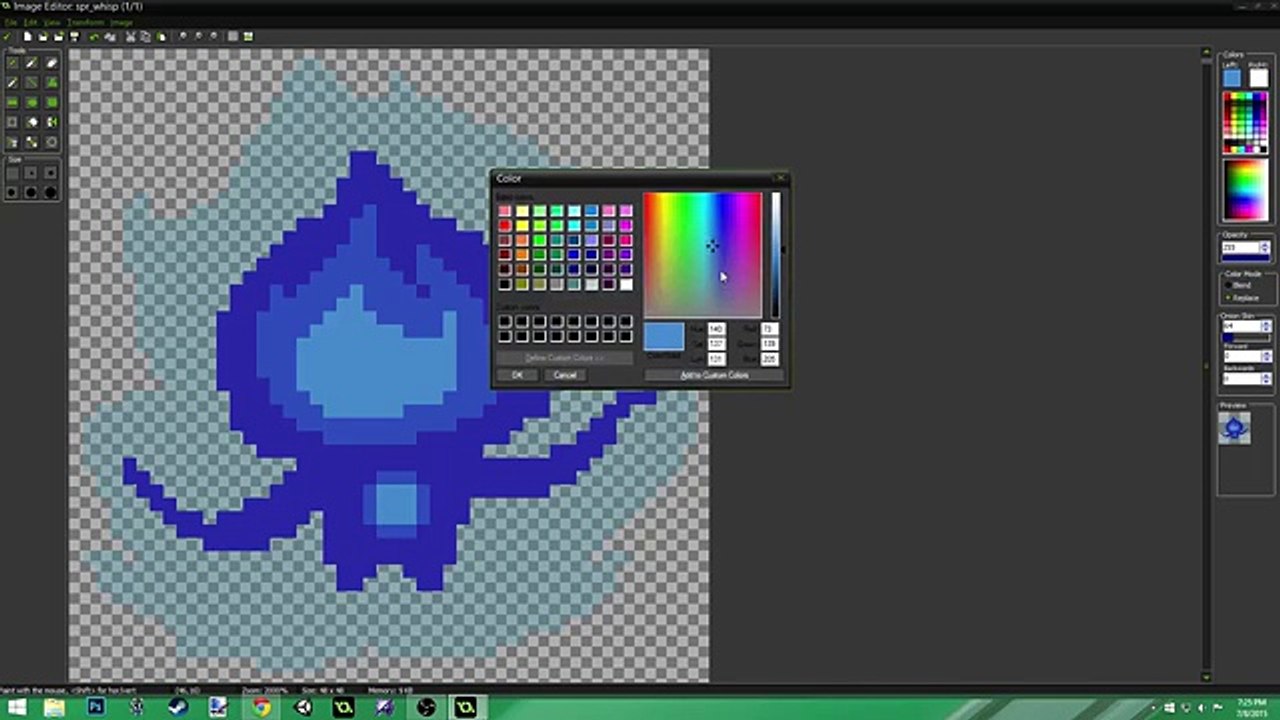Image resolution: width=1280 pixels, height=720 pixels.
Task: Create a new image with the blank page icon
Action: point(27,37)
